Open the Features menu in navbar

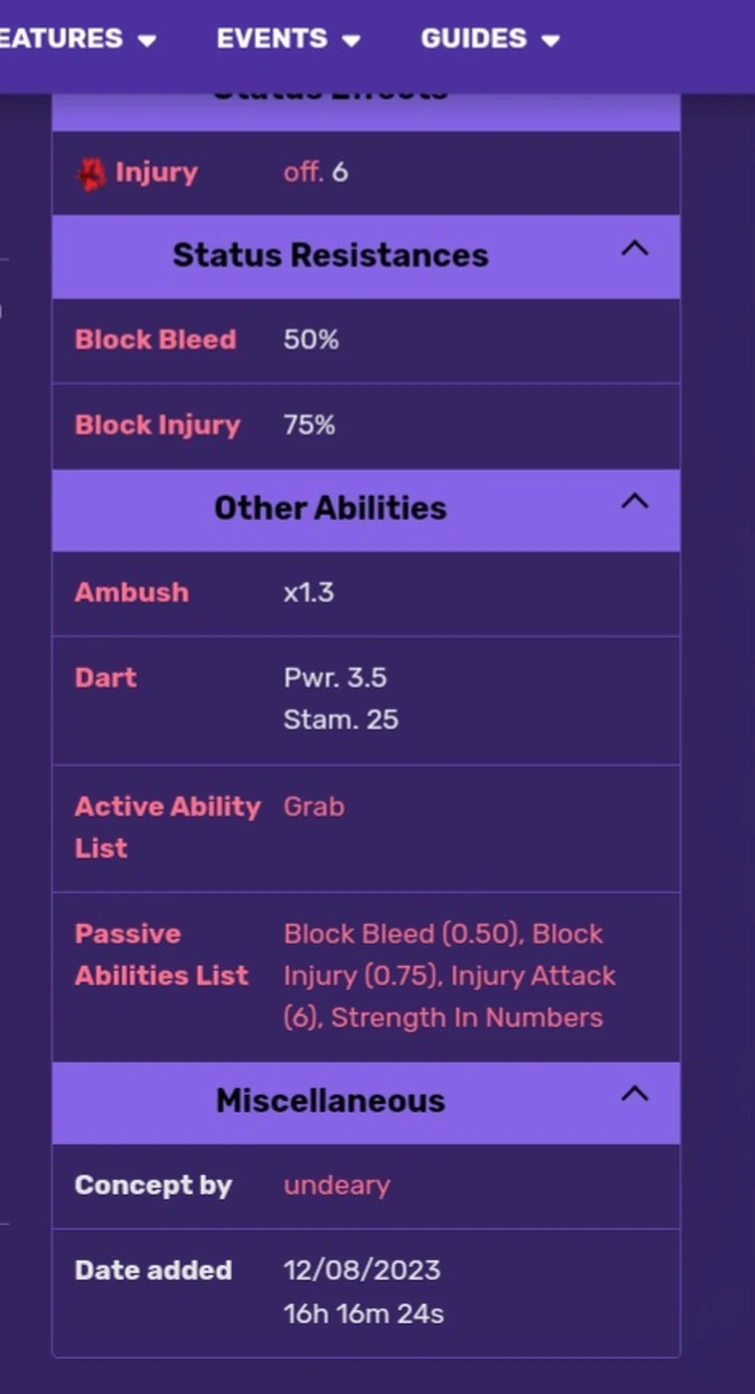coord(75,39)
